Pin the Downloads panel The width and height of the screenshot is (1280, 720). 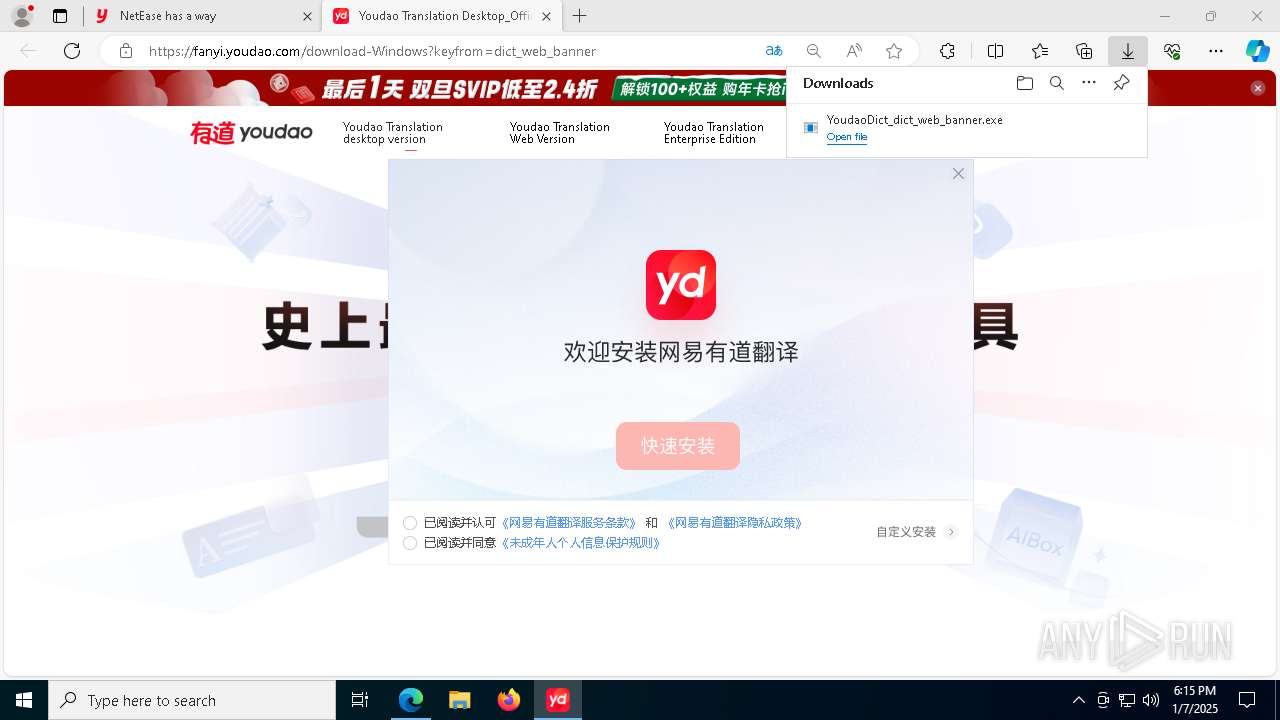click(x=1121, y=83)
